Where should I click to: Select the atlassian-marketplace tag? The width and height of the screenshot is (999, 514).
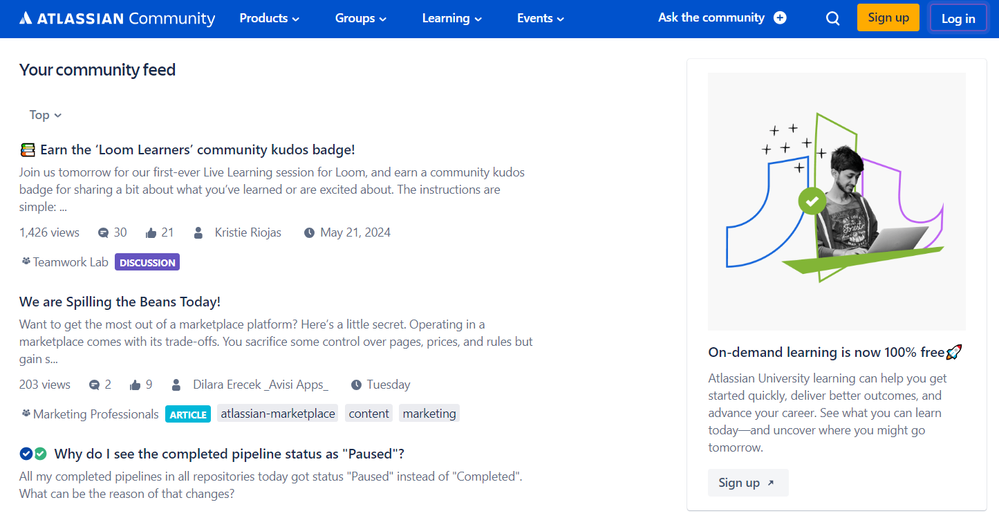click(278, 413)
